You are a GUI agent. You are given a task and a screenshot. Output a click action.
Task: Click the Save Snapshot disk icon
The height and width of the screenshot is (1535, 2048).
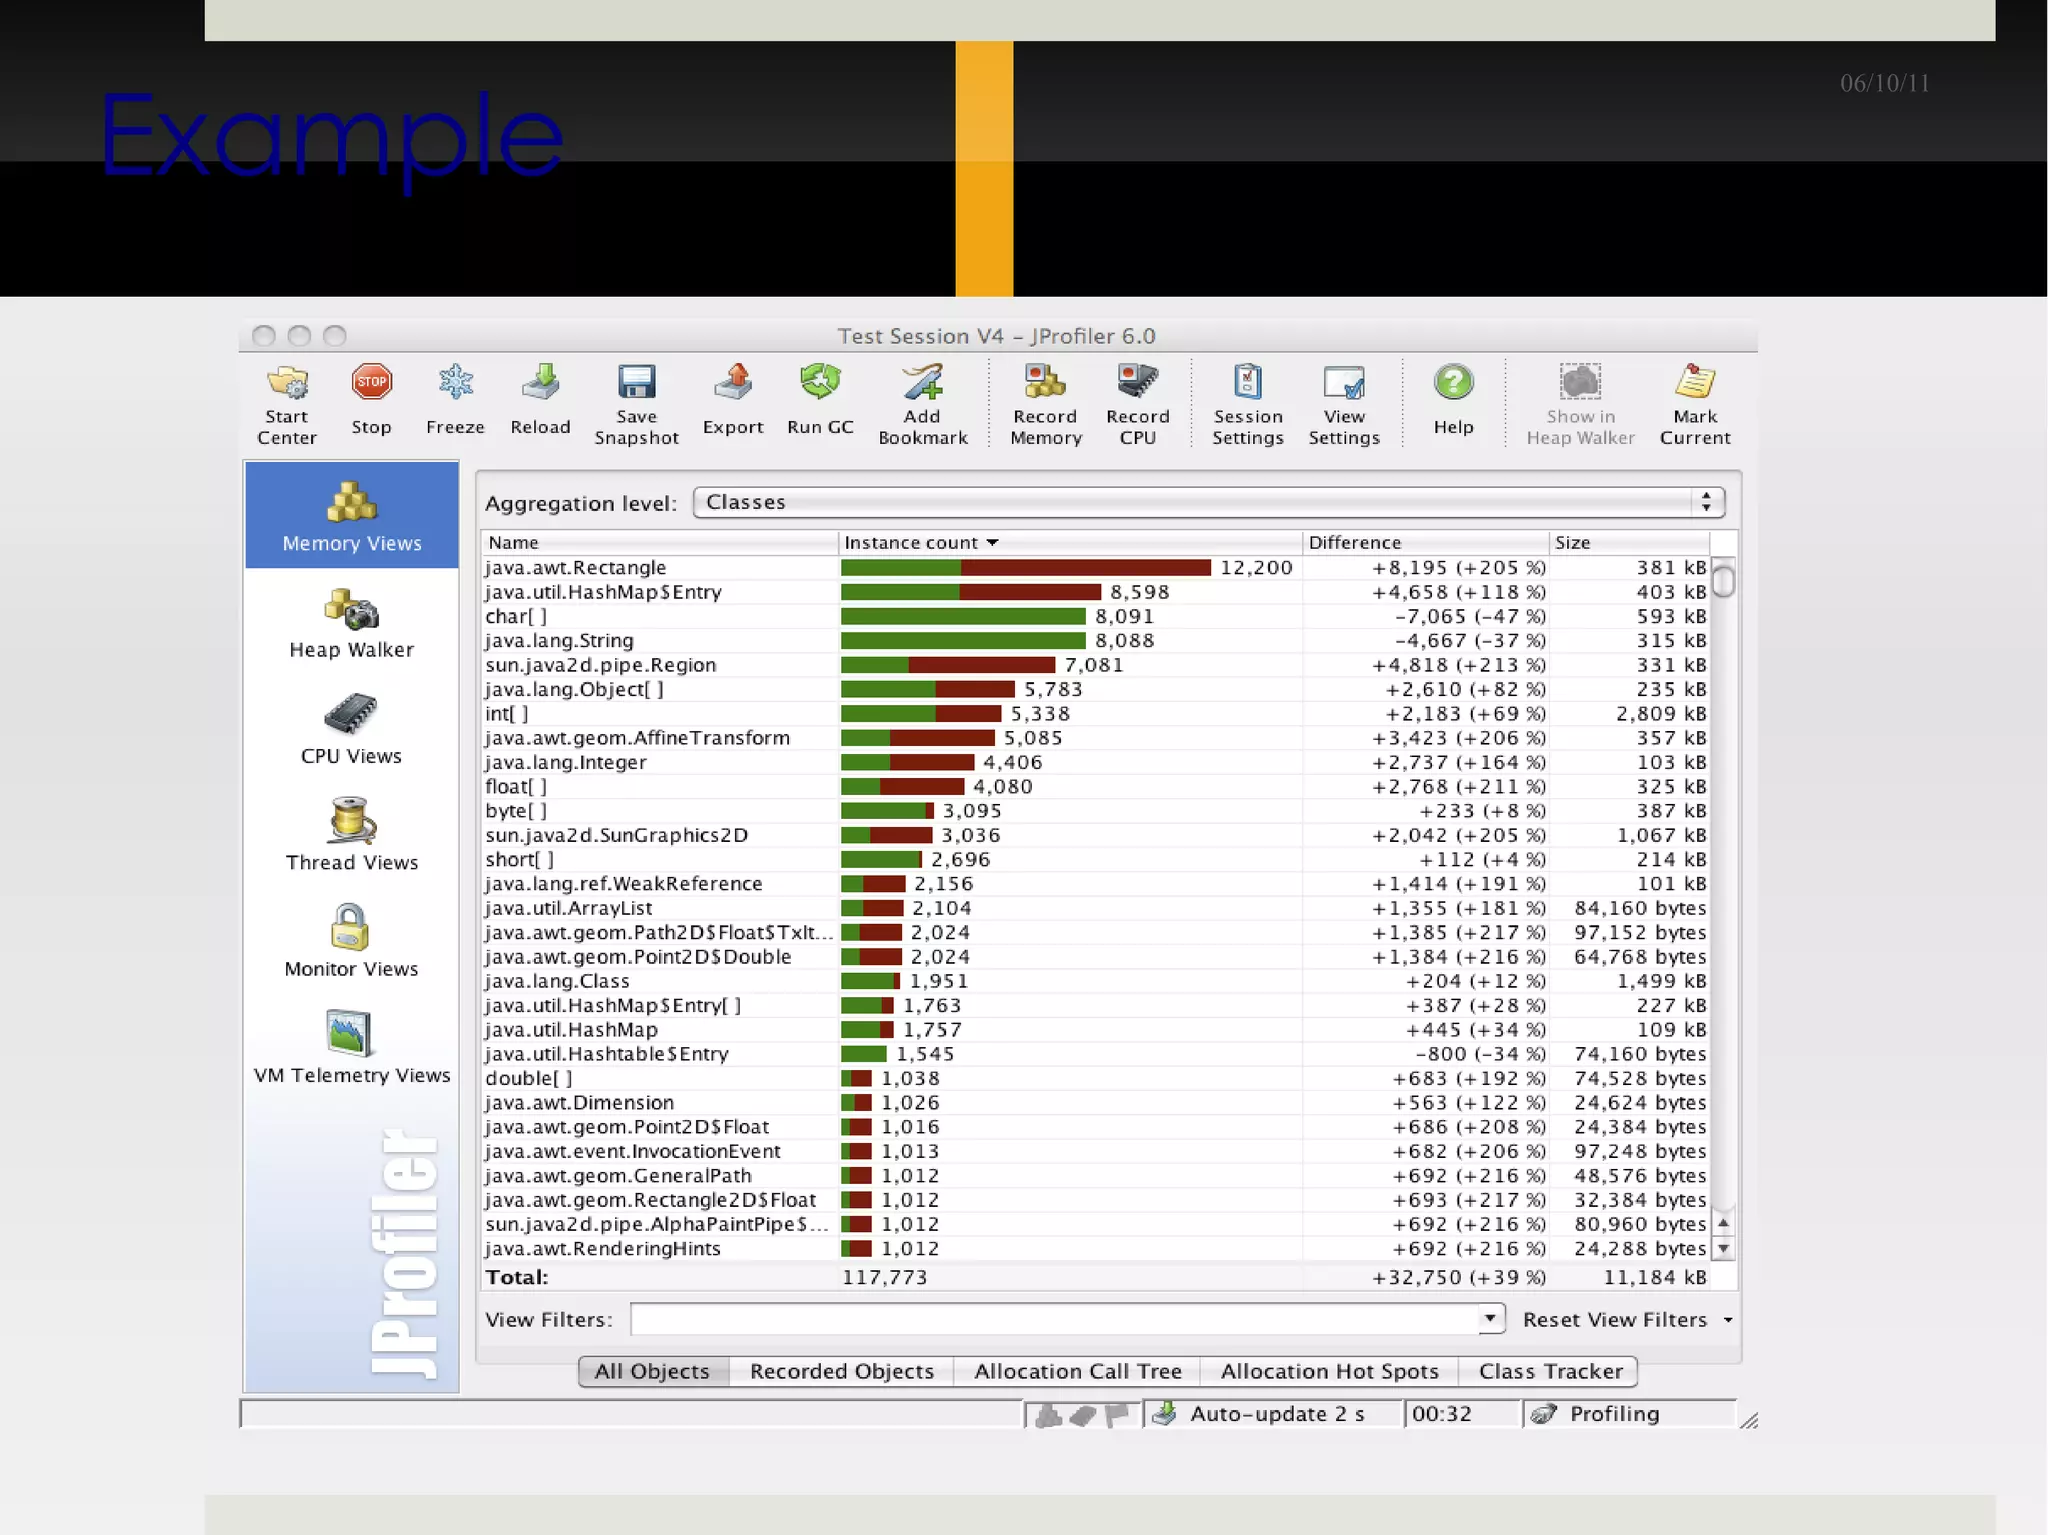coord(636,383)
